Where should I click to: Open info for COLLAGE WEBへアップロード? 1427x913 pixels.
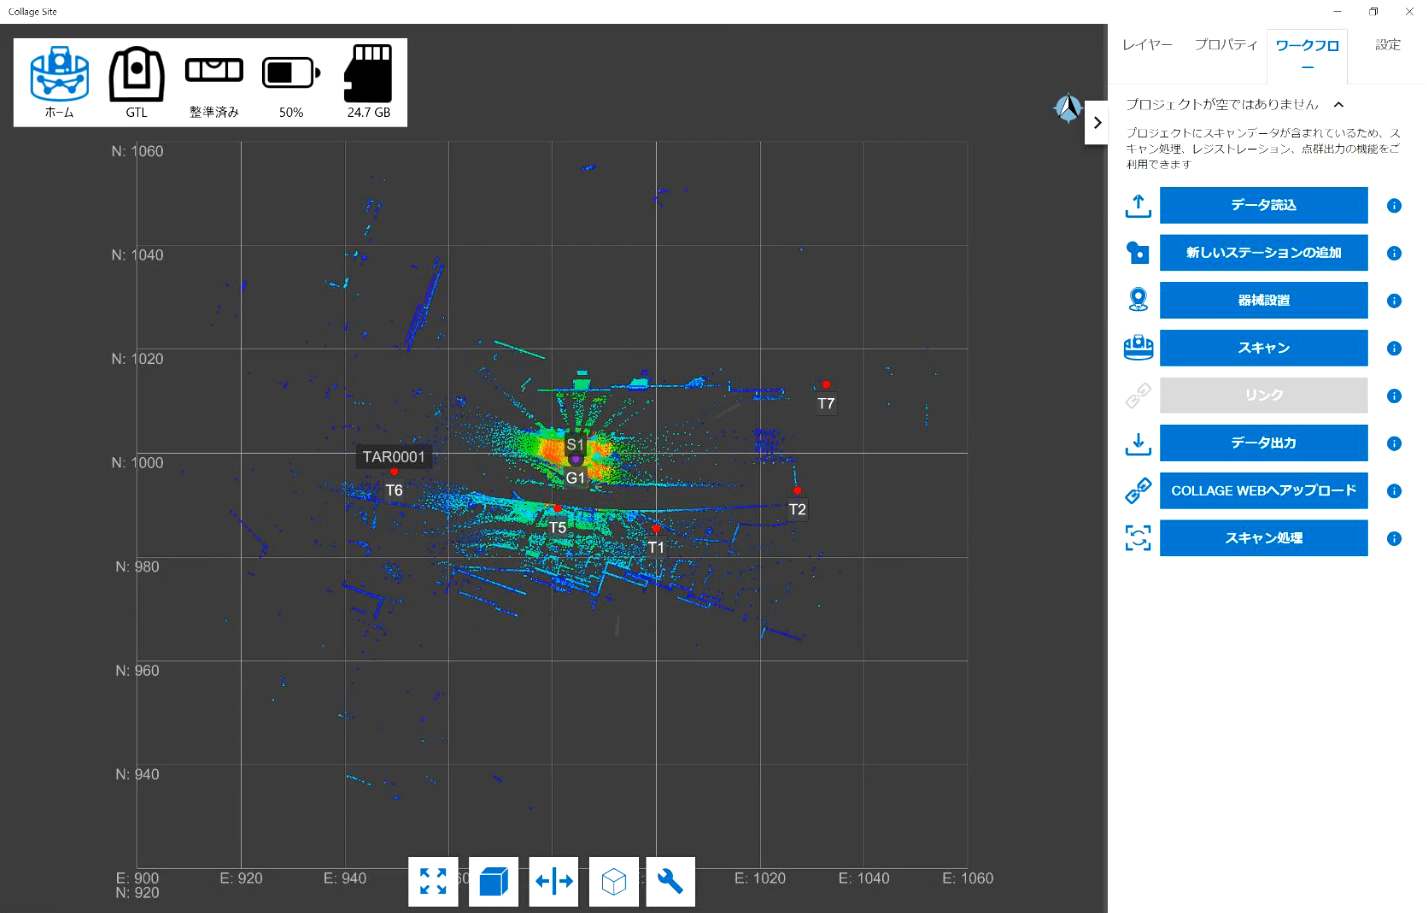(1394, 491)
